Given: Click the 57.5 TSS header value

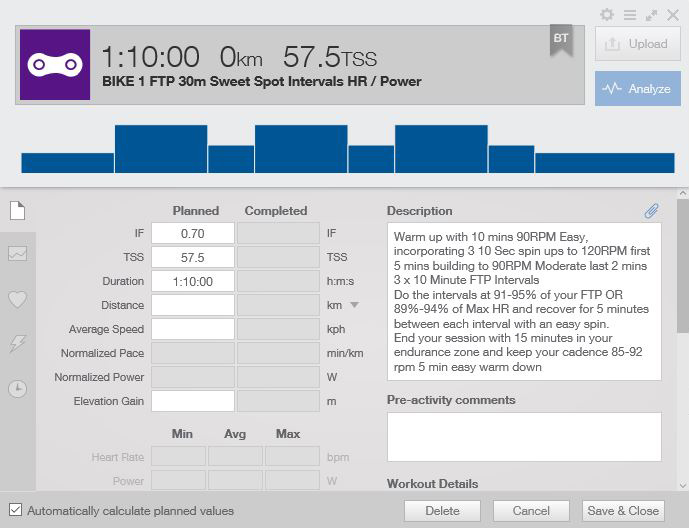Looking at the screenshot, I should tap(330, 57).
